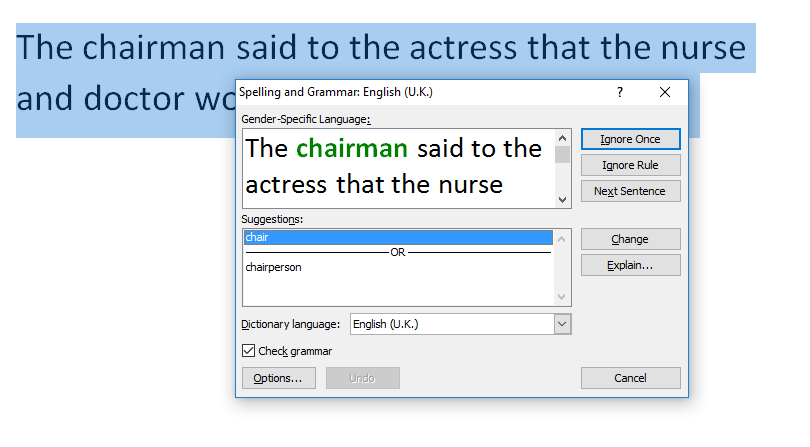Click the green flagged word "chairman"
810x447 pixels.
point(352,149)
